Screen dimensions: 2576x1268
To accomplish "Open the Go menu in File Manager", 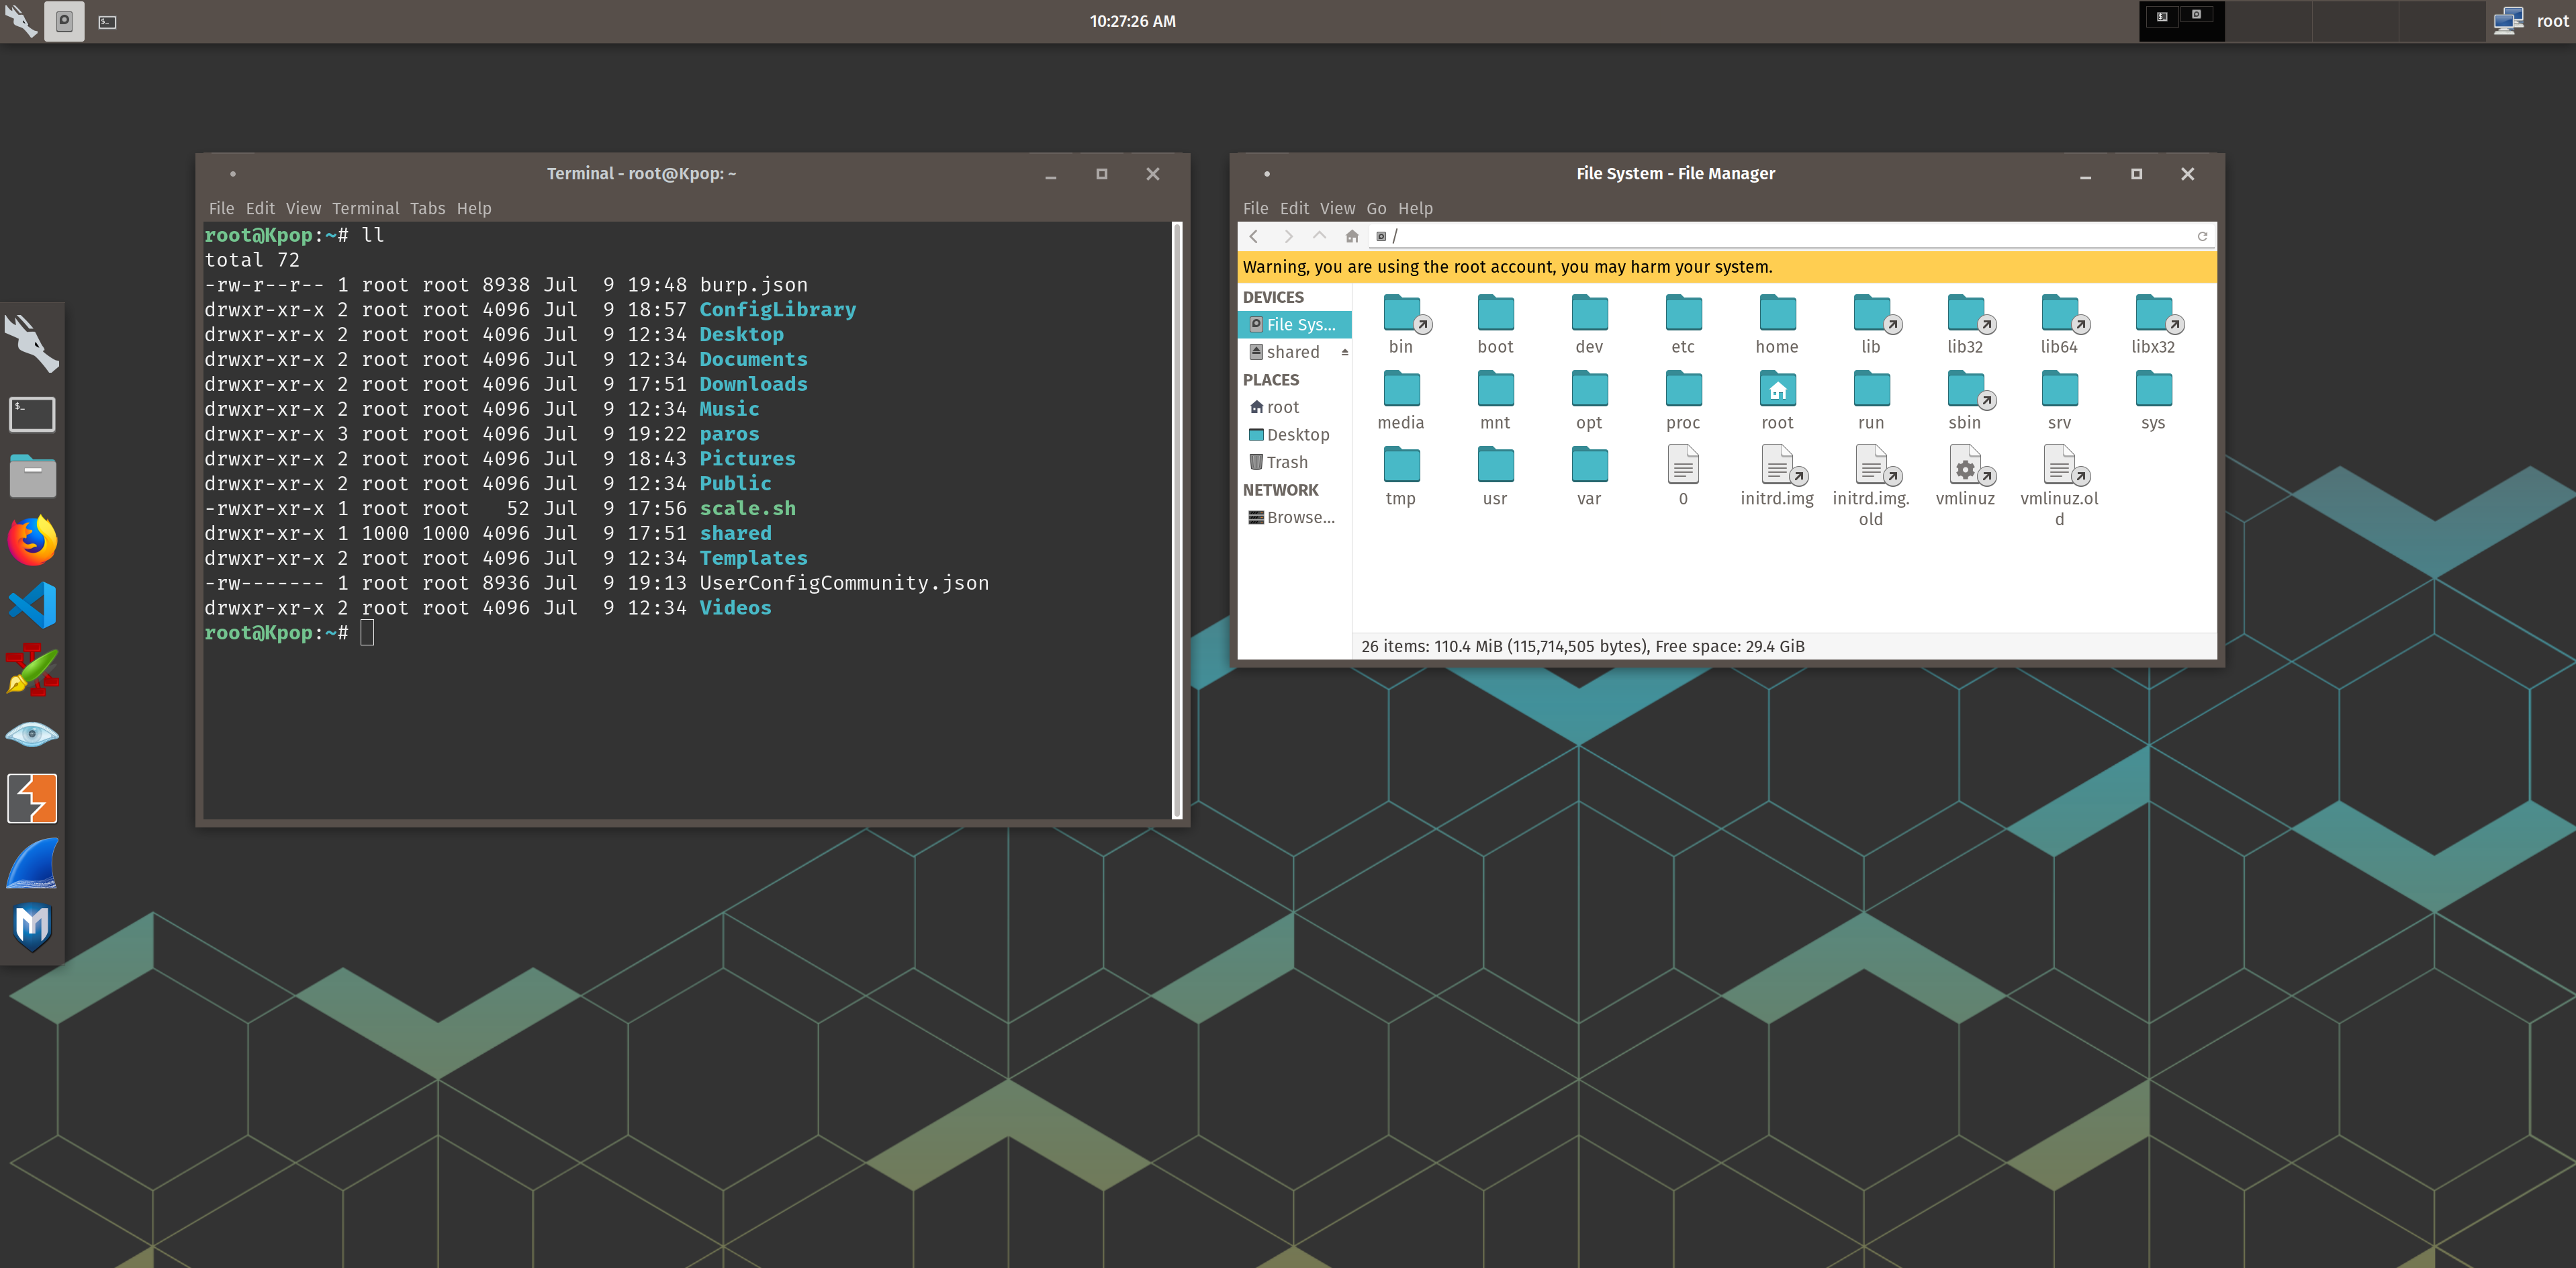I will [1376, 208].
